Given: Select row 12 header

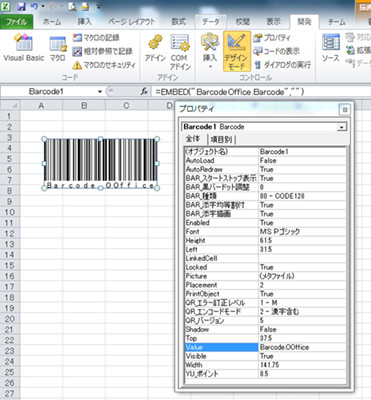Looking at the screenshot, I should pyautogui.click(x=10, y=233).
